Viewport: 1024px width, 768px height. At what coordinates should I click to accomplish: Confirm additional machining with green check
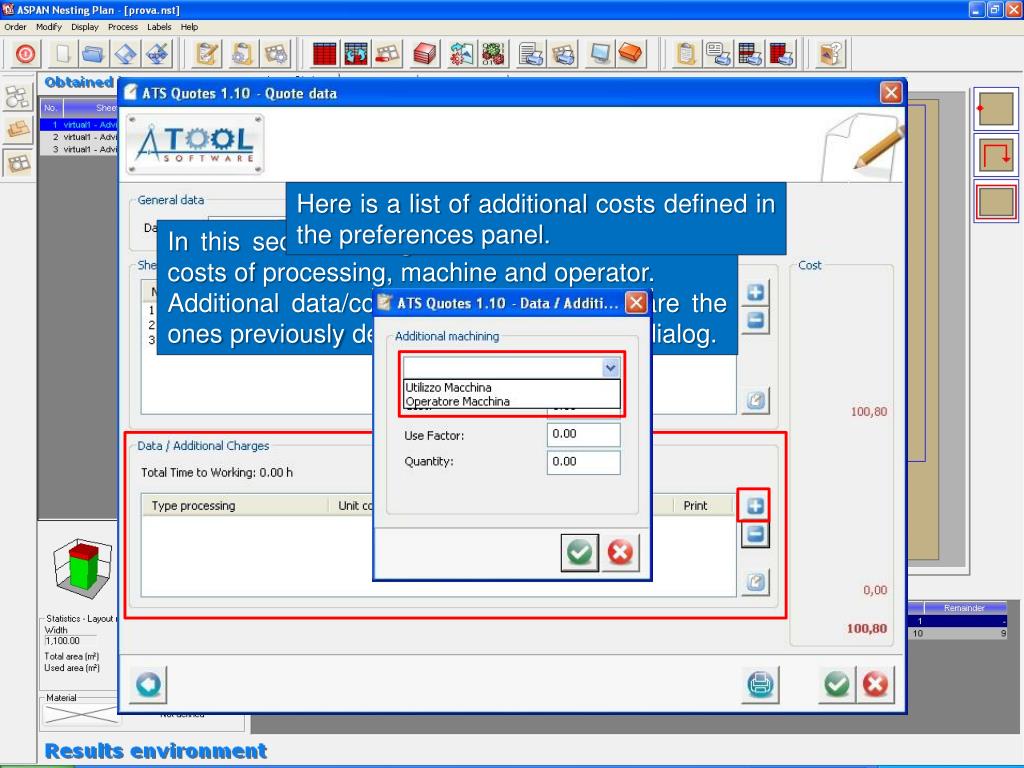580,552
